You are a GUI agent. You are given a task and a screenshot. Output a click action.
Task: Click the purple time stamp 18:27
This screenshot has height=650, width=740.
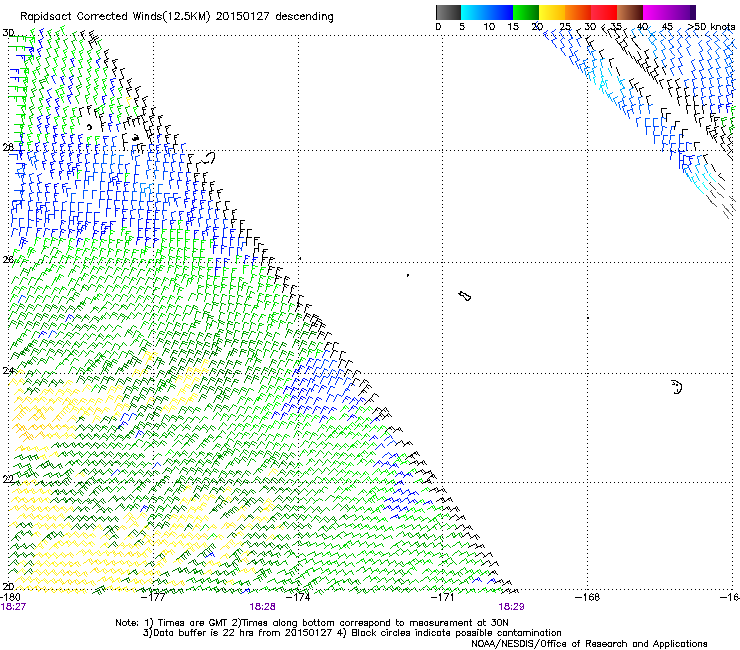(13, 607)
